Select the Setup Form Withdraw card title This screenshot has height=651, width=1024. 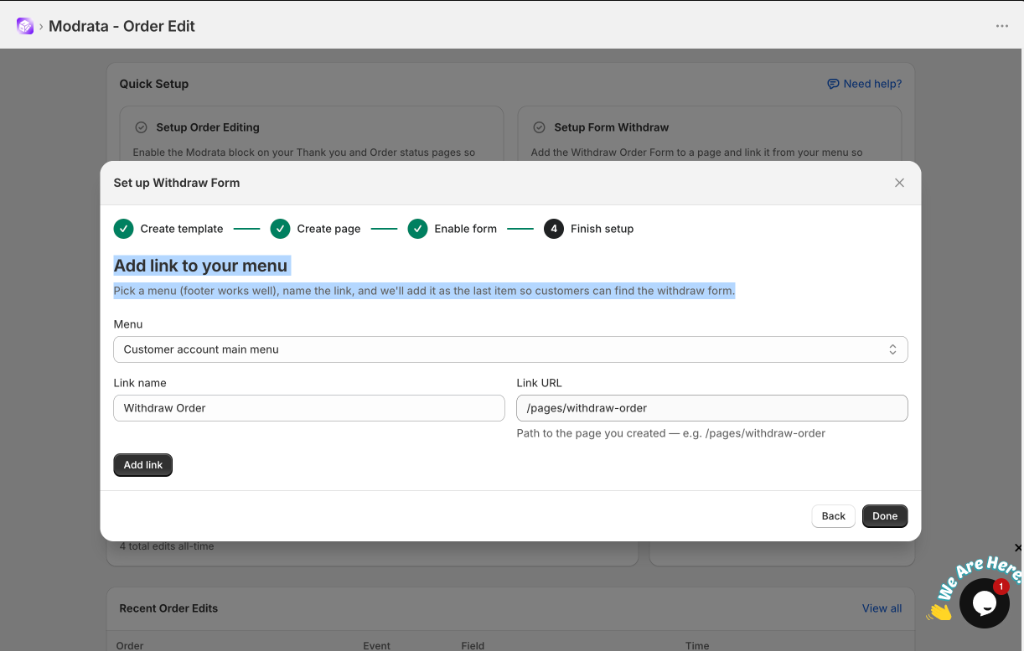point(611,127)
